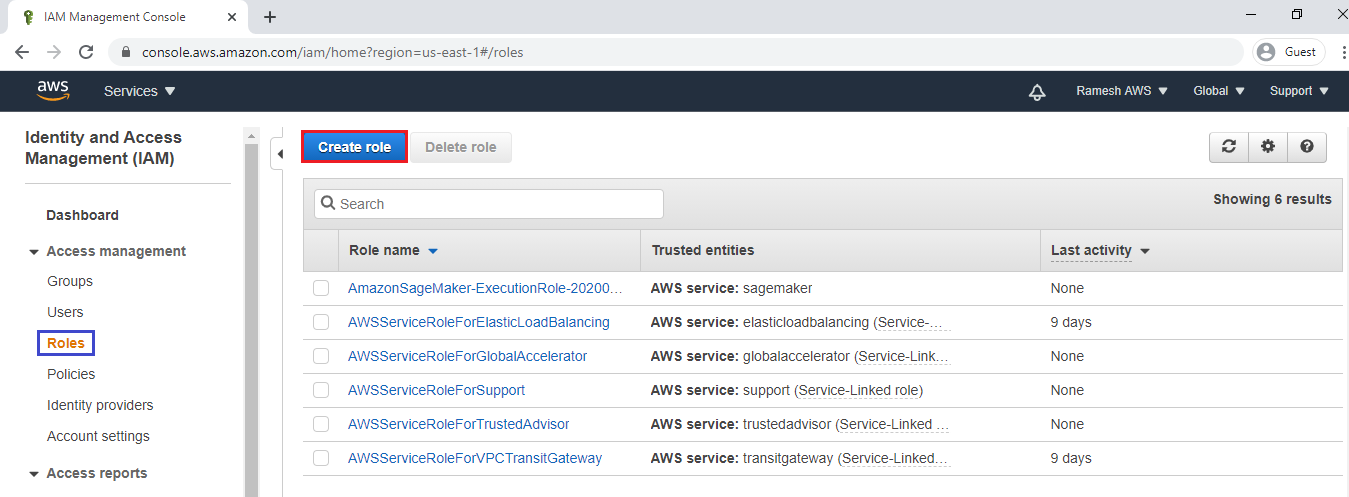Reload the page in browser

86,52
